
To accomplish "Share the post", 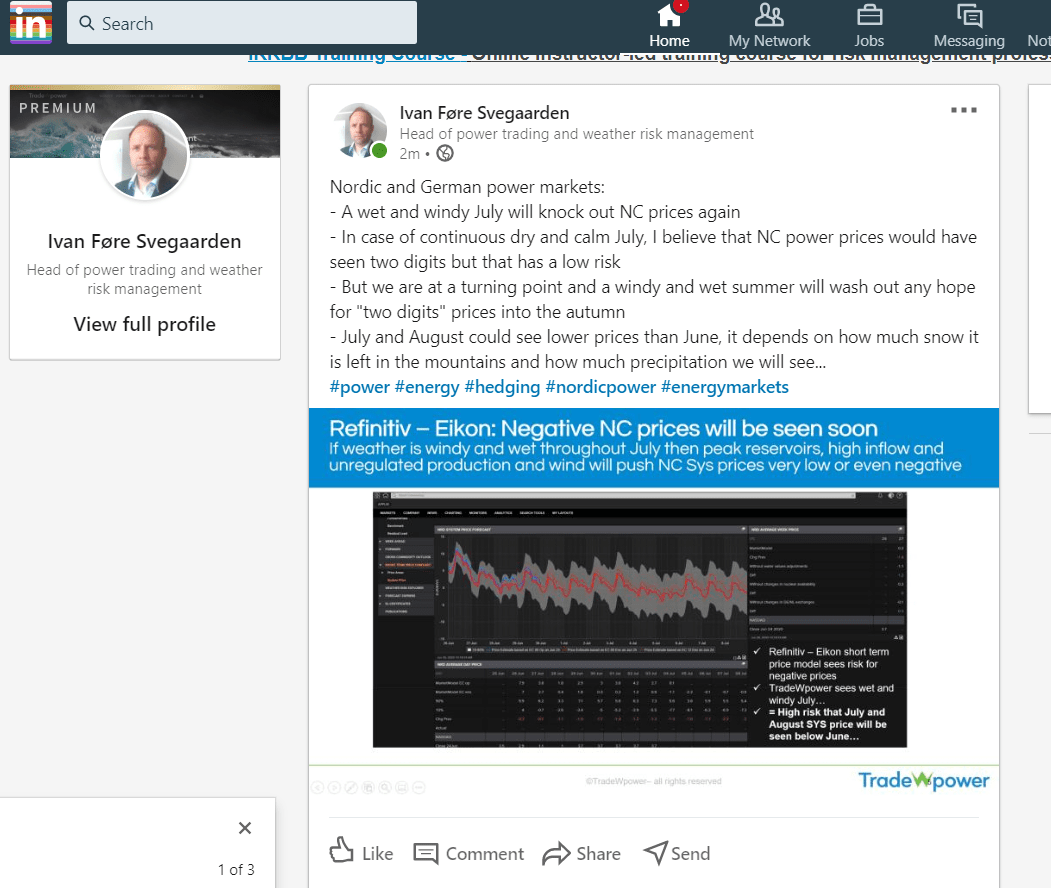I will (581, 853).
